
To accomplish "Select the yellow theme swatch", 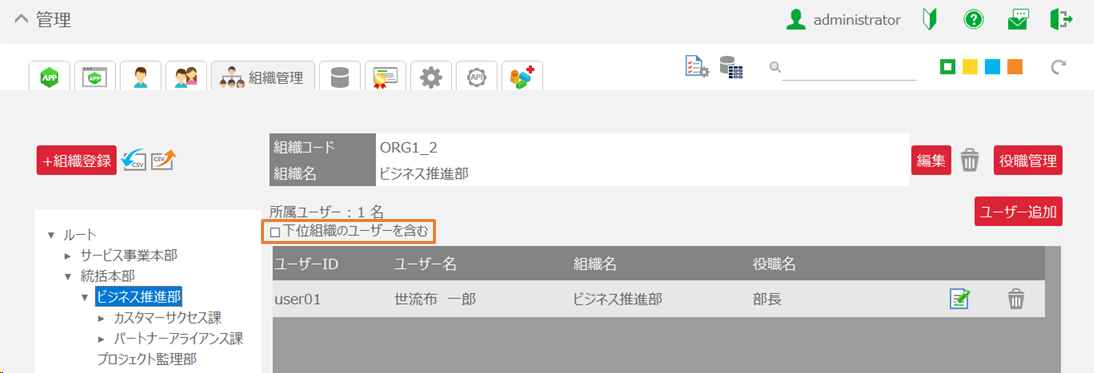I will [x=970, y=67].
